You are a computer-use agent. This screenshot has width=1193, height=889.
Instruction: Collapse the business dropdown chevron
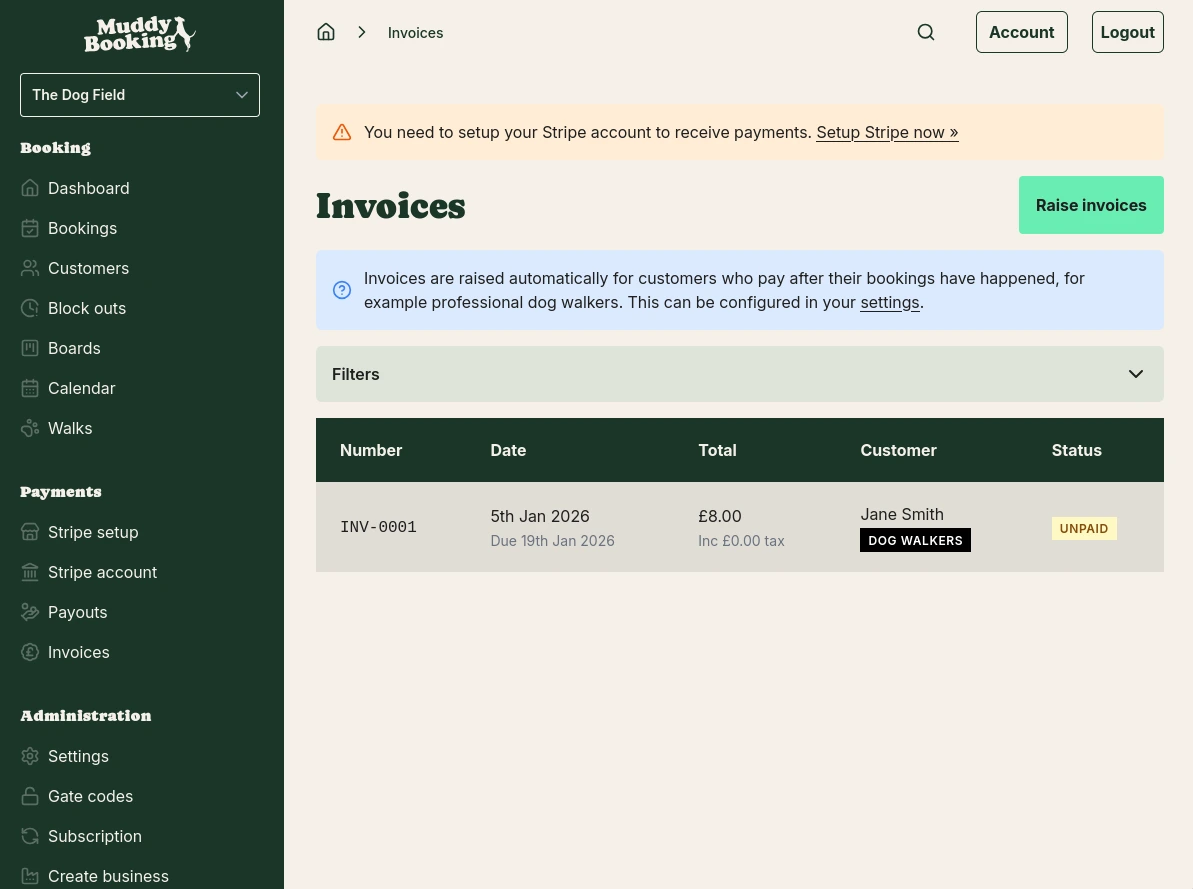click(x=242, y=95)
